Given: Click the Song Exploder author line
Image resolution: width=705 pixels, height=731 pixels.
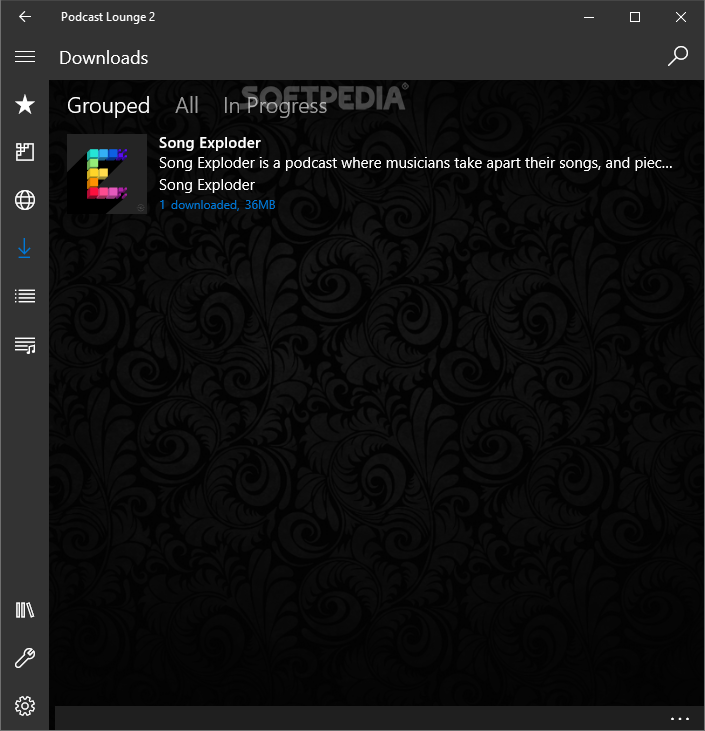Looking at the screenshot, I should (x=207, y=185).
